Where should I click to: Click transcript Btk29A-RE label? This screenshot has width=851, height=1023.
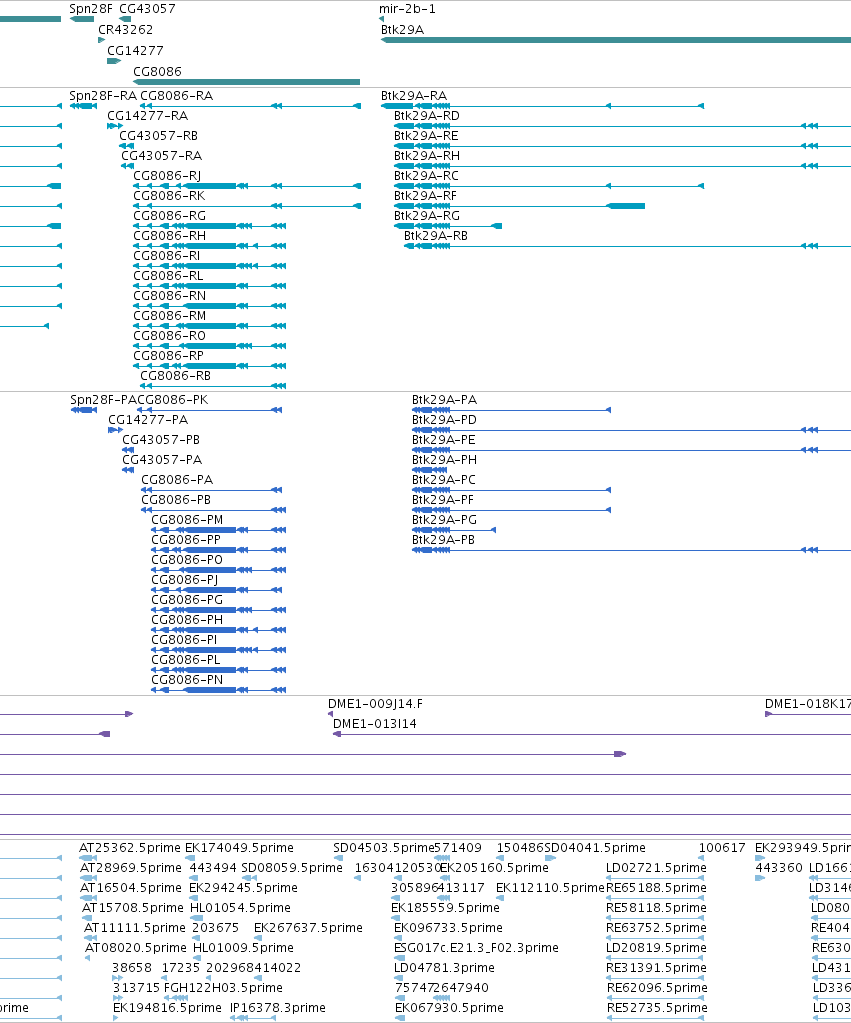pyautogui.click(x=426, y=136)
